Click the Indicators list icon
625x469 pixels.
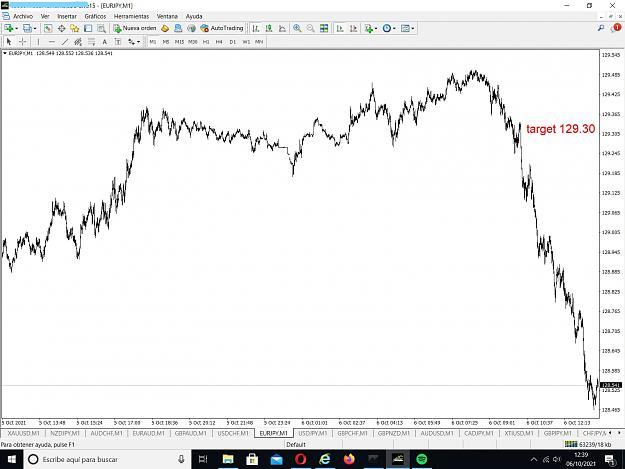click(x=368, y=28)
